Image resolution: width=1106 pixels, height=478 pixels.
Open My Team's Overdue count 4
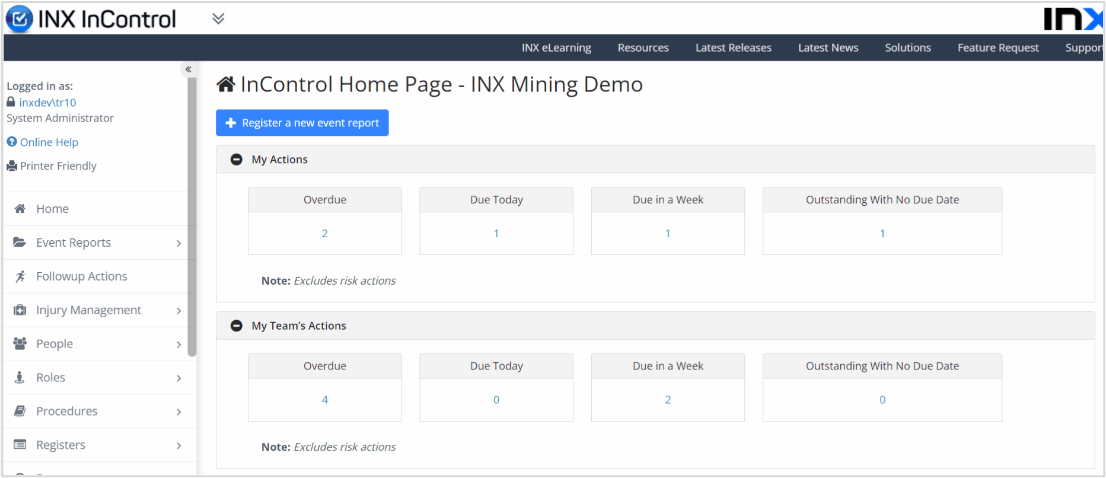pyautogui.click(x=324, y=400)
